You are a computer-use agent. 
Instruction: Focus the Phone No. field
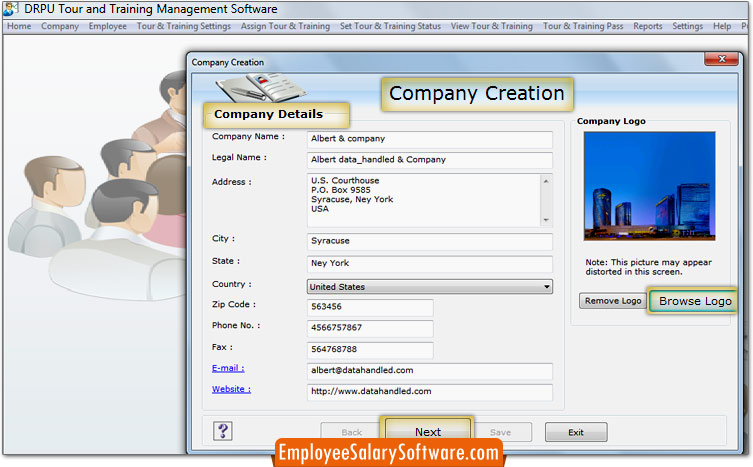point(370,328)
